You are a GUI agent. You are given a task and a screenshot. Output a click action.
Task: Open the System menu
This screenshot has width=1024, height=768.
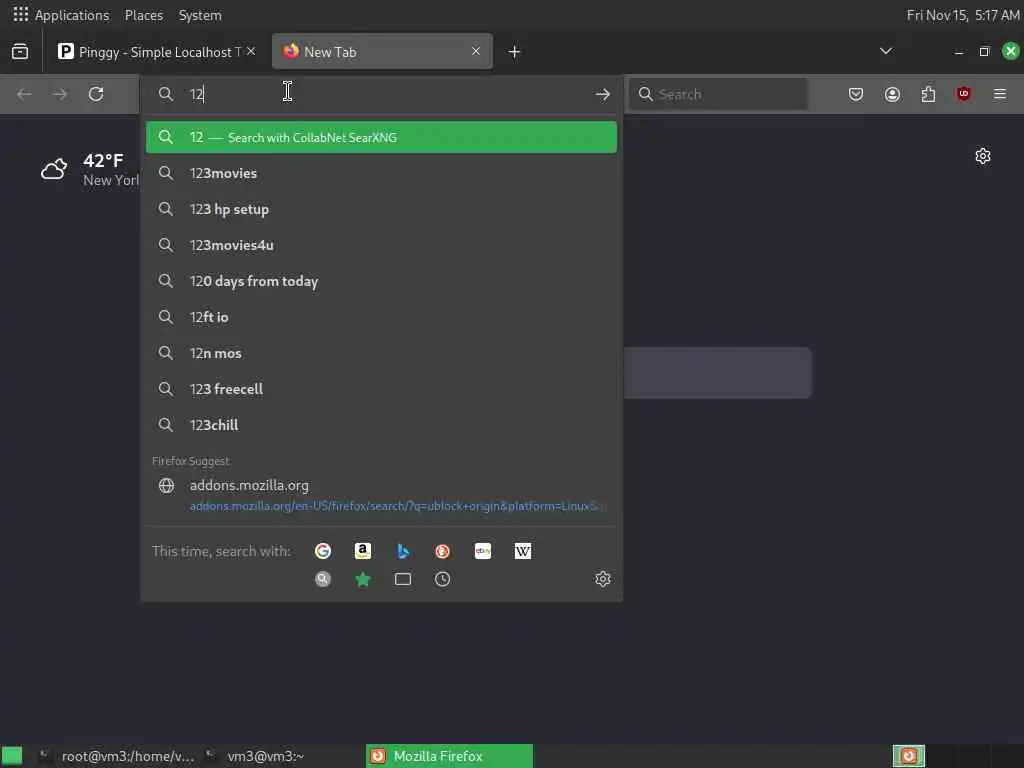tap(200, 15)
